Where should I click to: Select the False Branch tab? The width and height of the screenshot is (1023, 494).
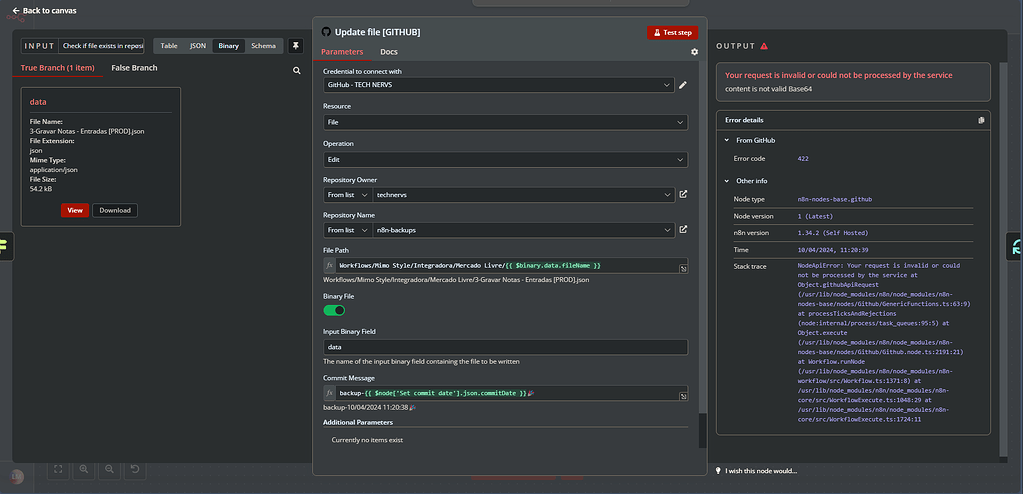pyautogui.click(x=134, y=68)
